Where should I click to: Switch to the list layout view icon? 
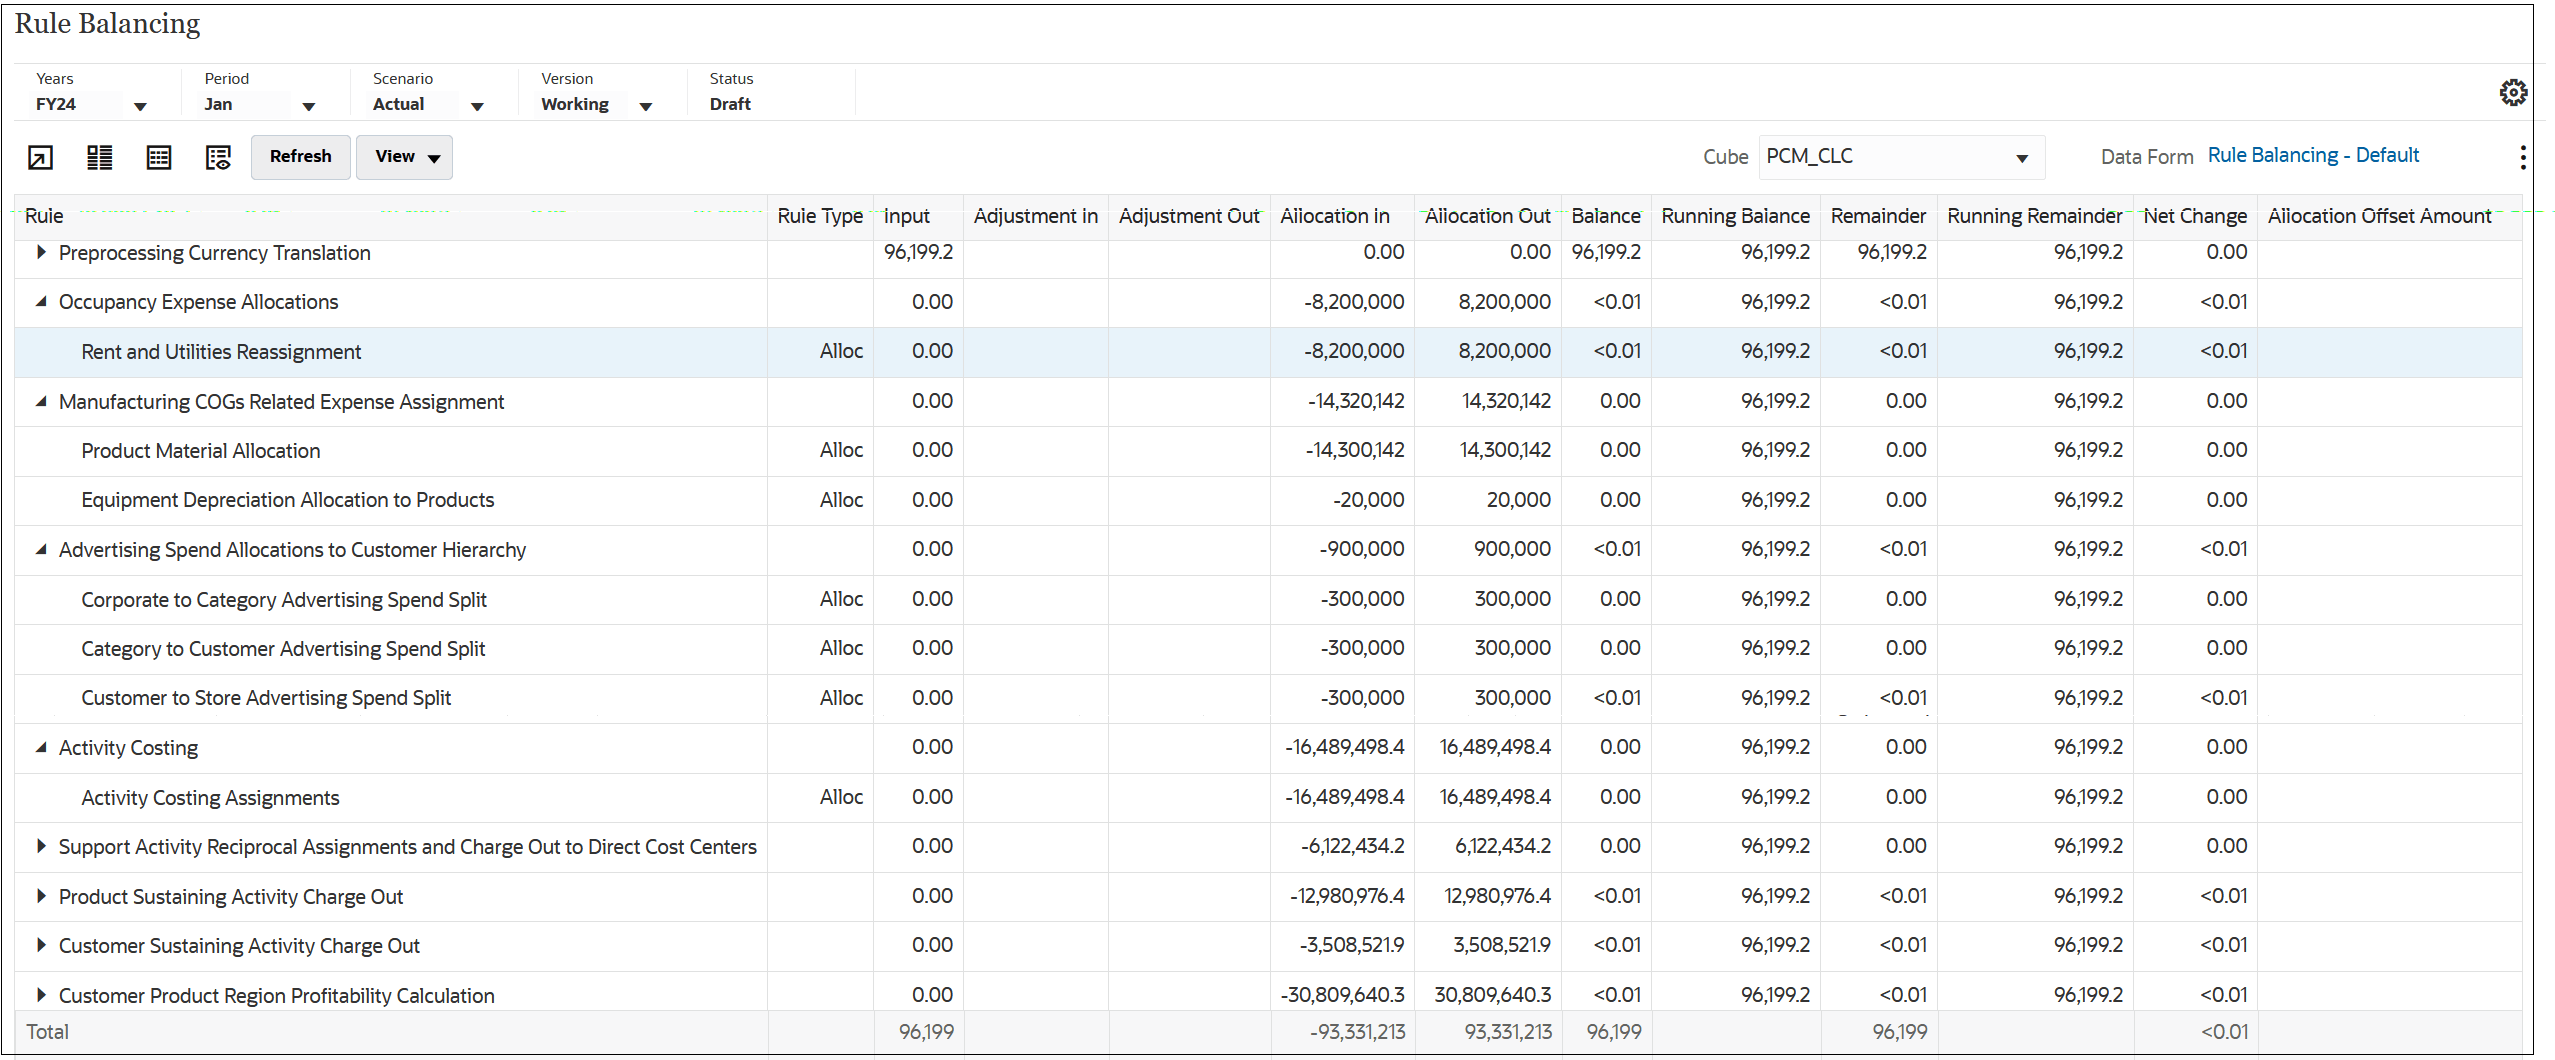pos(99,157)
